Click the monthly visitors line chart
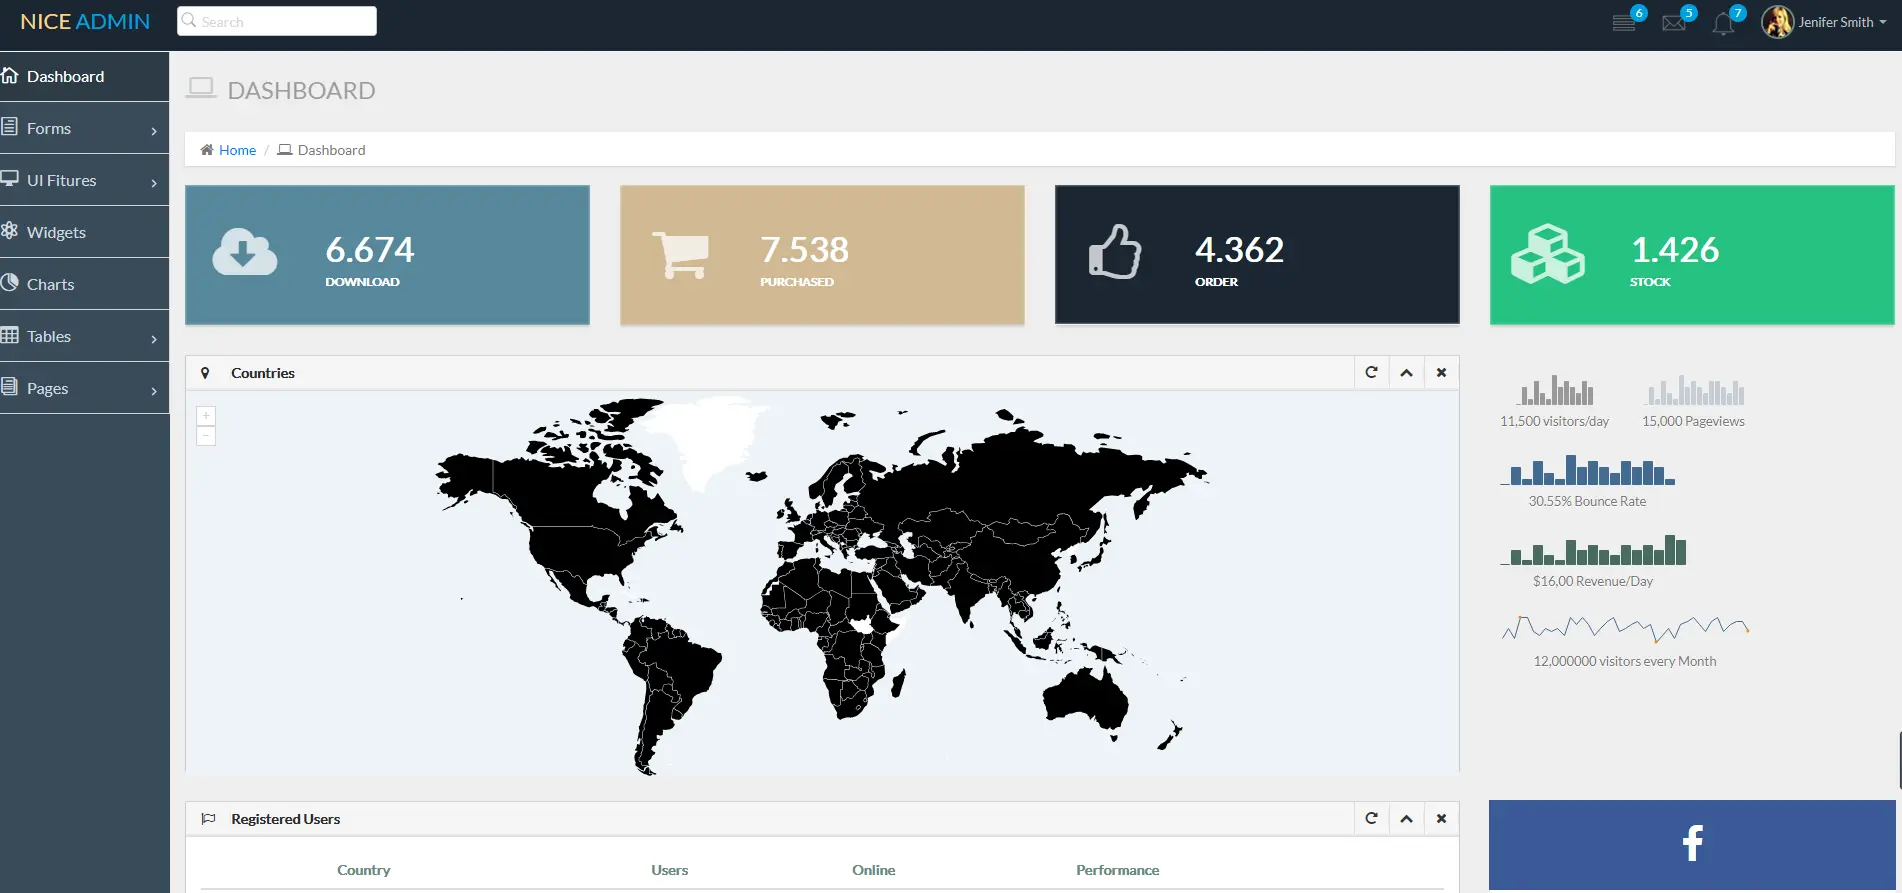The height and width of the screenshot is (893, 1902). tap(1626, 628)
